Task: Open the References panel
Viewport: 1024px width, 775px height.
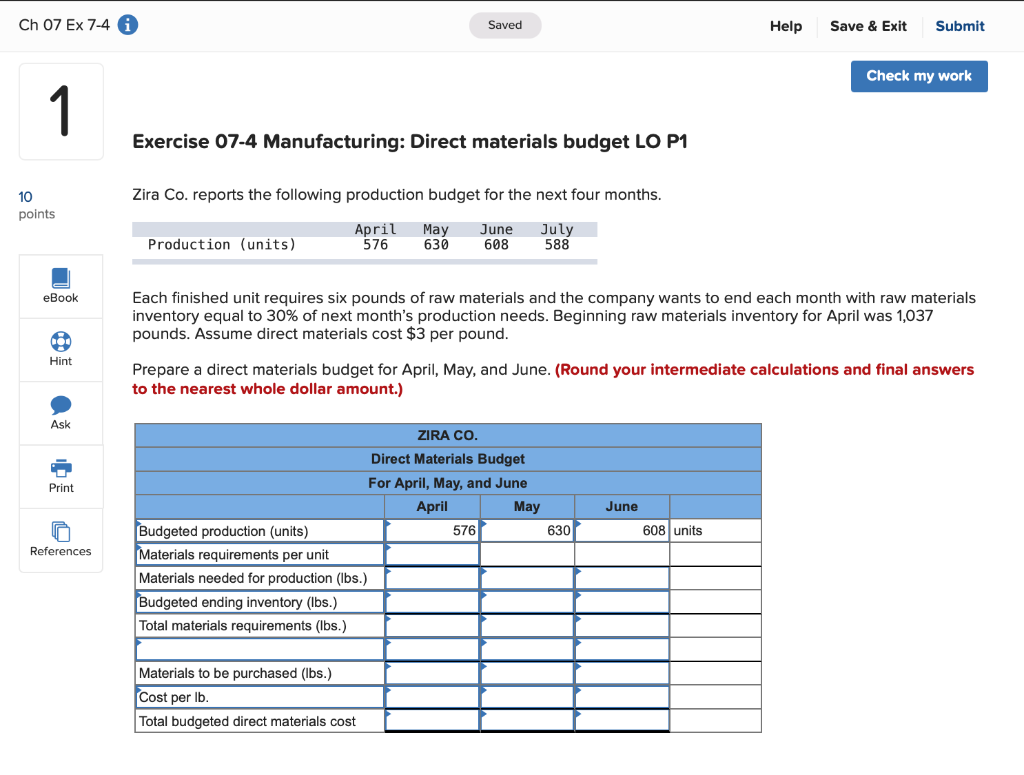Action: (61, 540)
